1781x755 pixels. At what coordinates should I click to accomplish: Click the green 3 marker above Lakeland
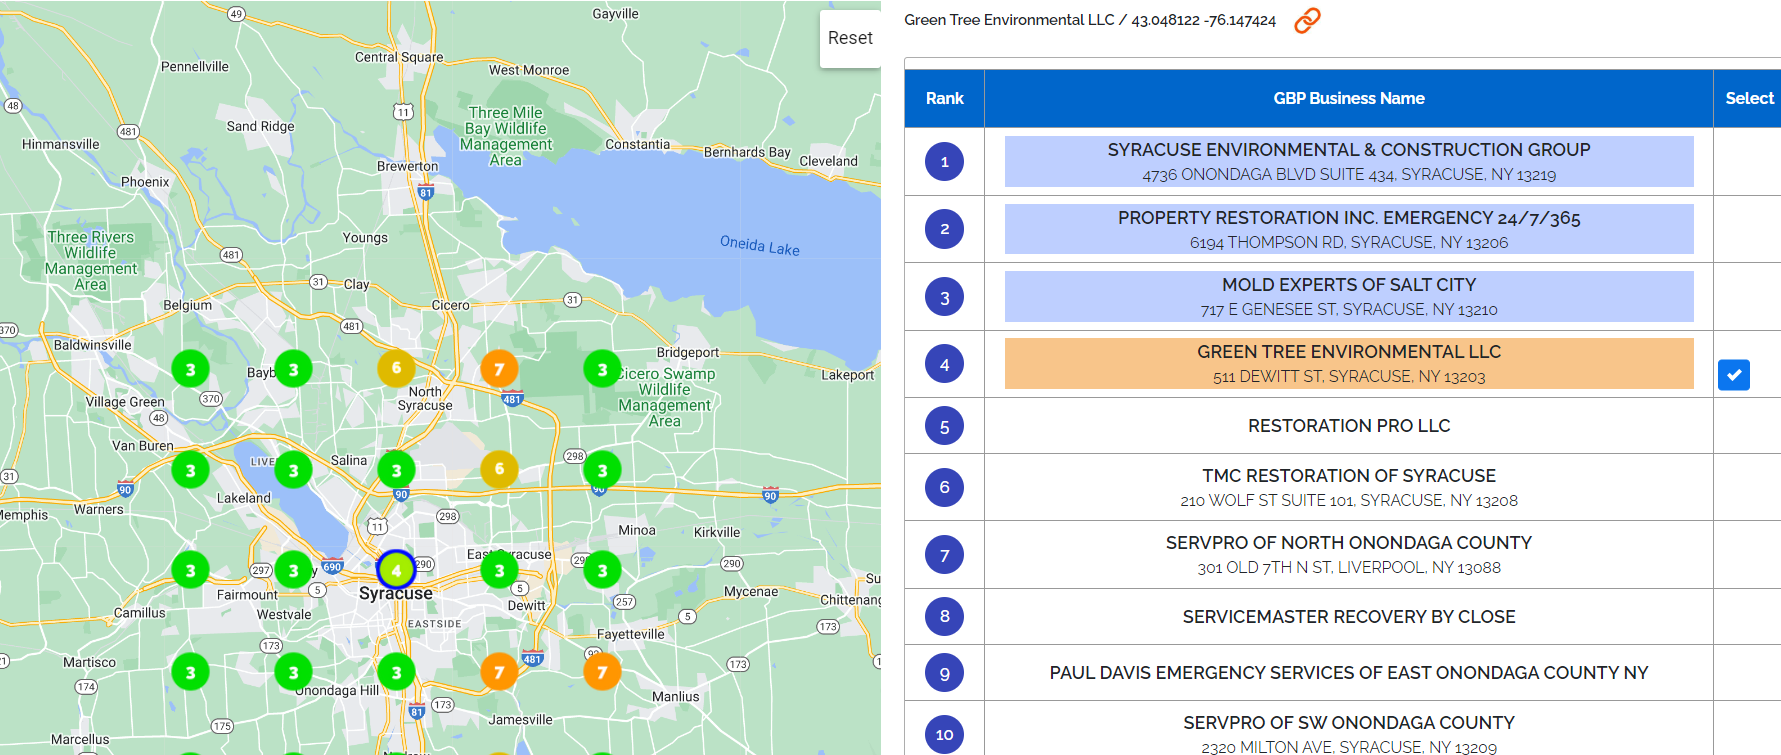[x=293, y=470]
